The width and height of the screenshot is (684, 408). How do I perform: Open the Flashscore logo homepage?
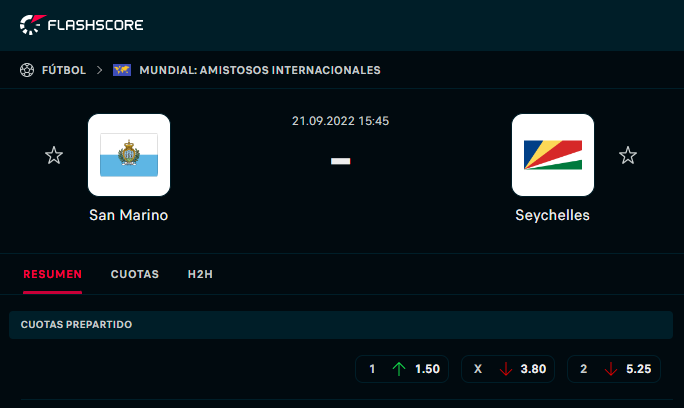(x=82, y=25)
